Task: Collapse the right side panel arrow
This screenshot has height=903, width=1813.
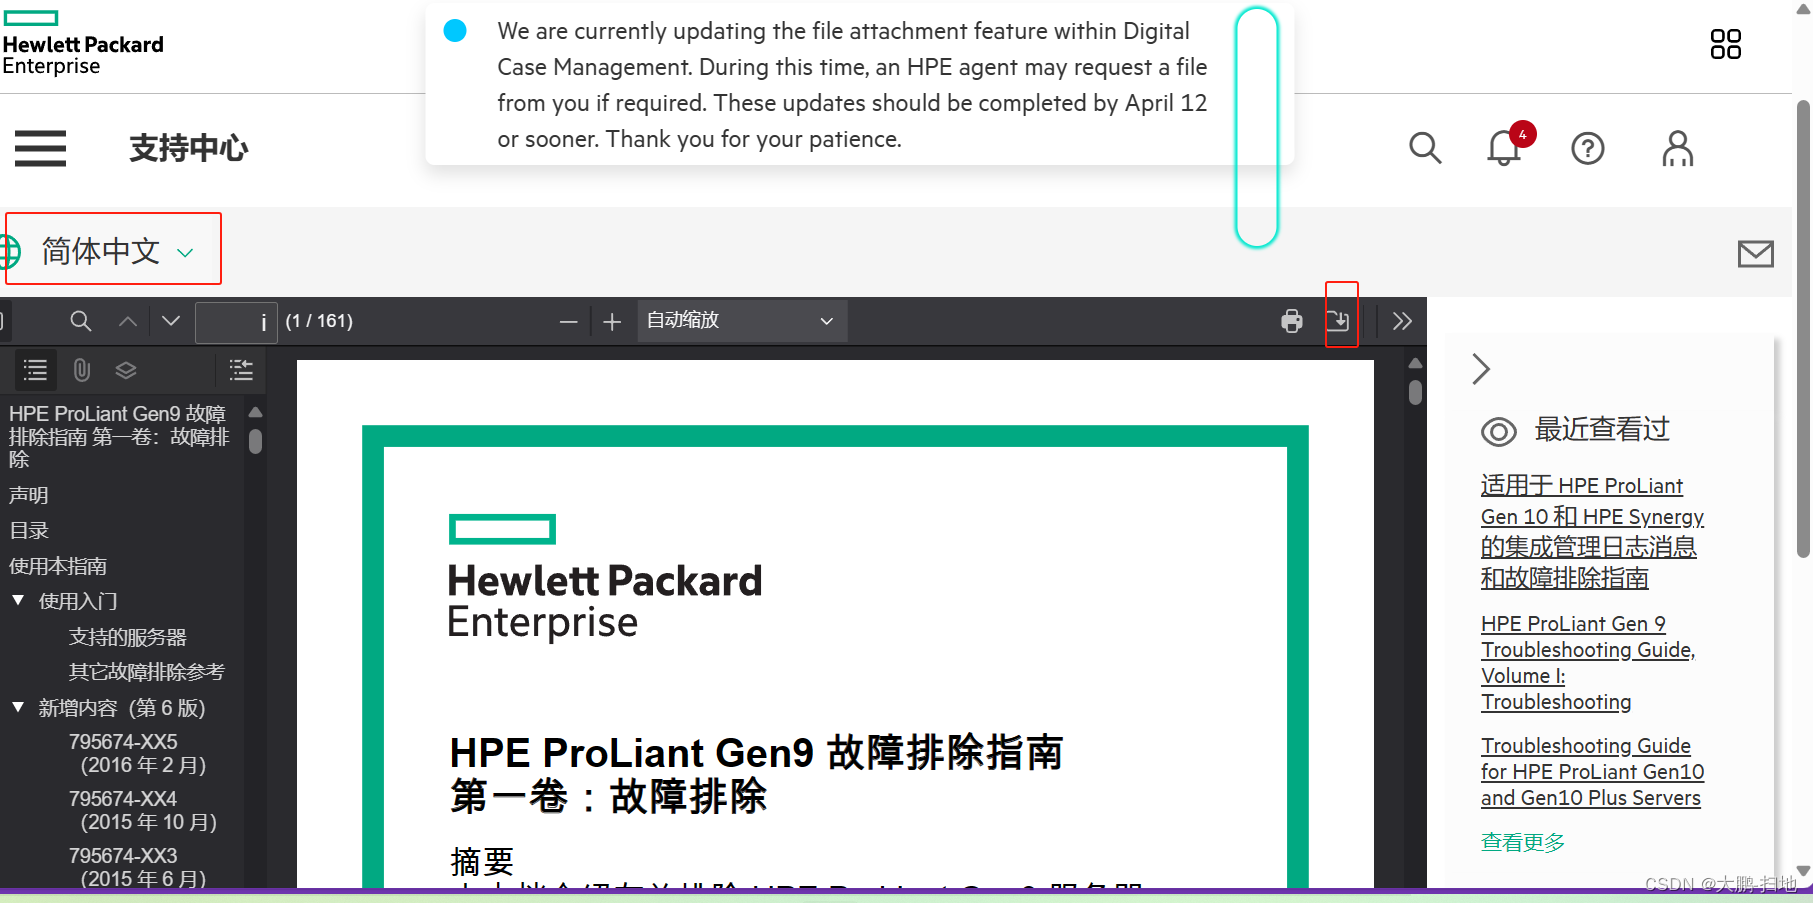Action: [x=1481, y=369]
